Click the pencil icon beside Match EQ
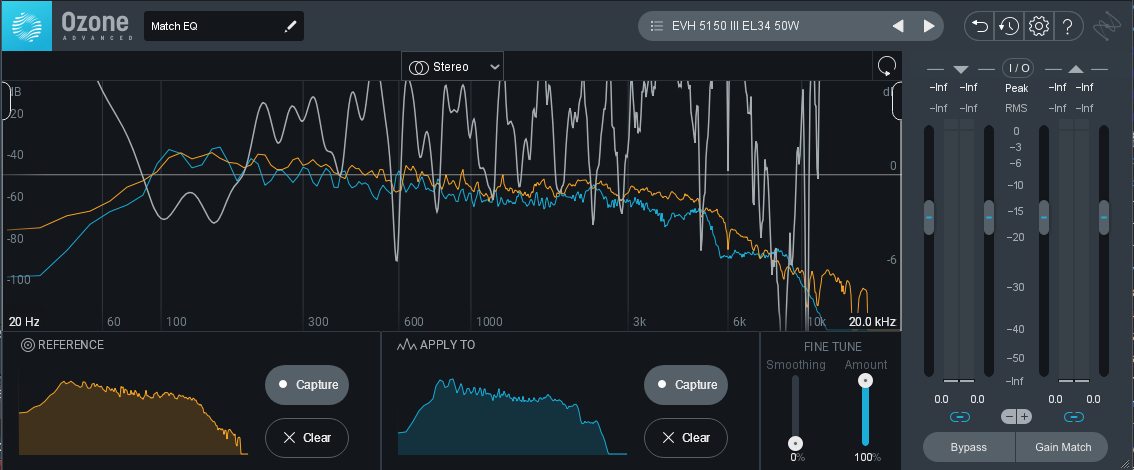 (x=291, y=26)
